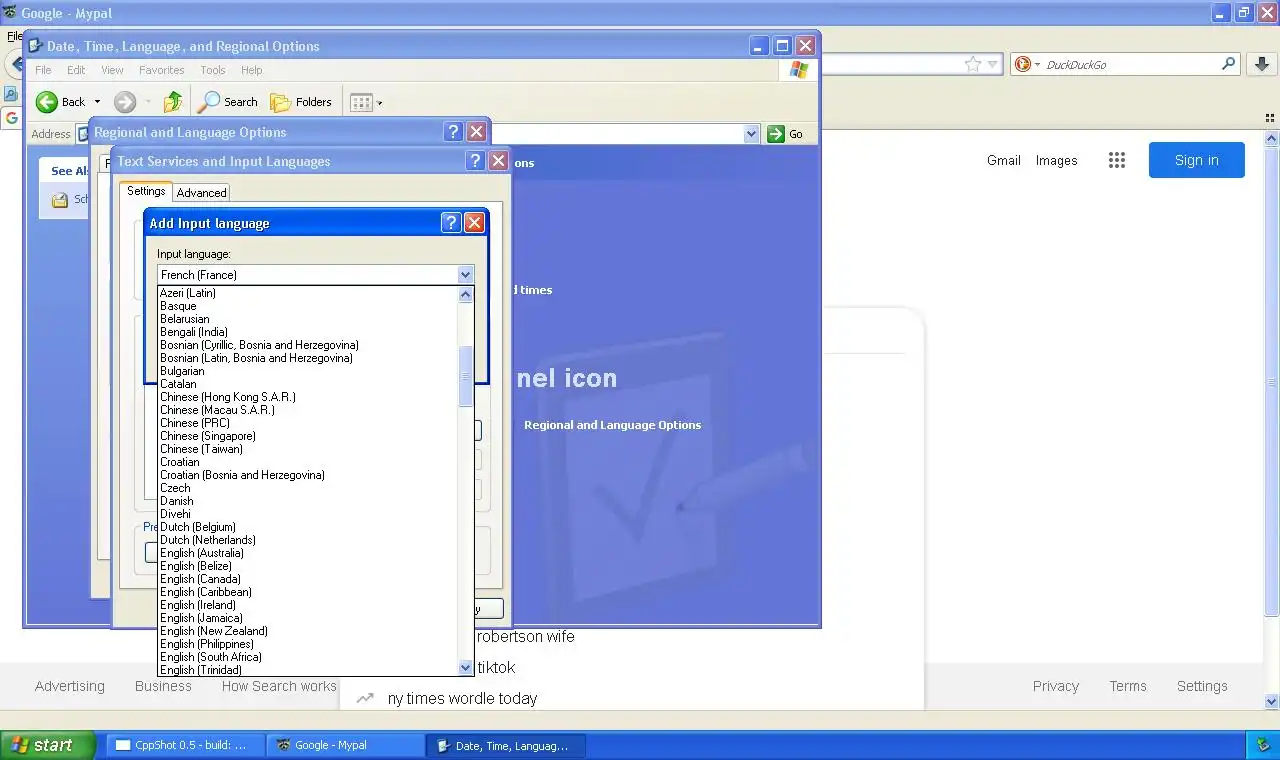Open the Advertising footer link

(70, 686)
